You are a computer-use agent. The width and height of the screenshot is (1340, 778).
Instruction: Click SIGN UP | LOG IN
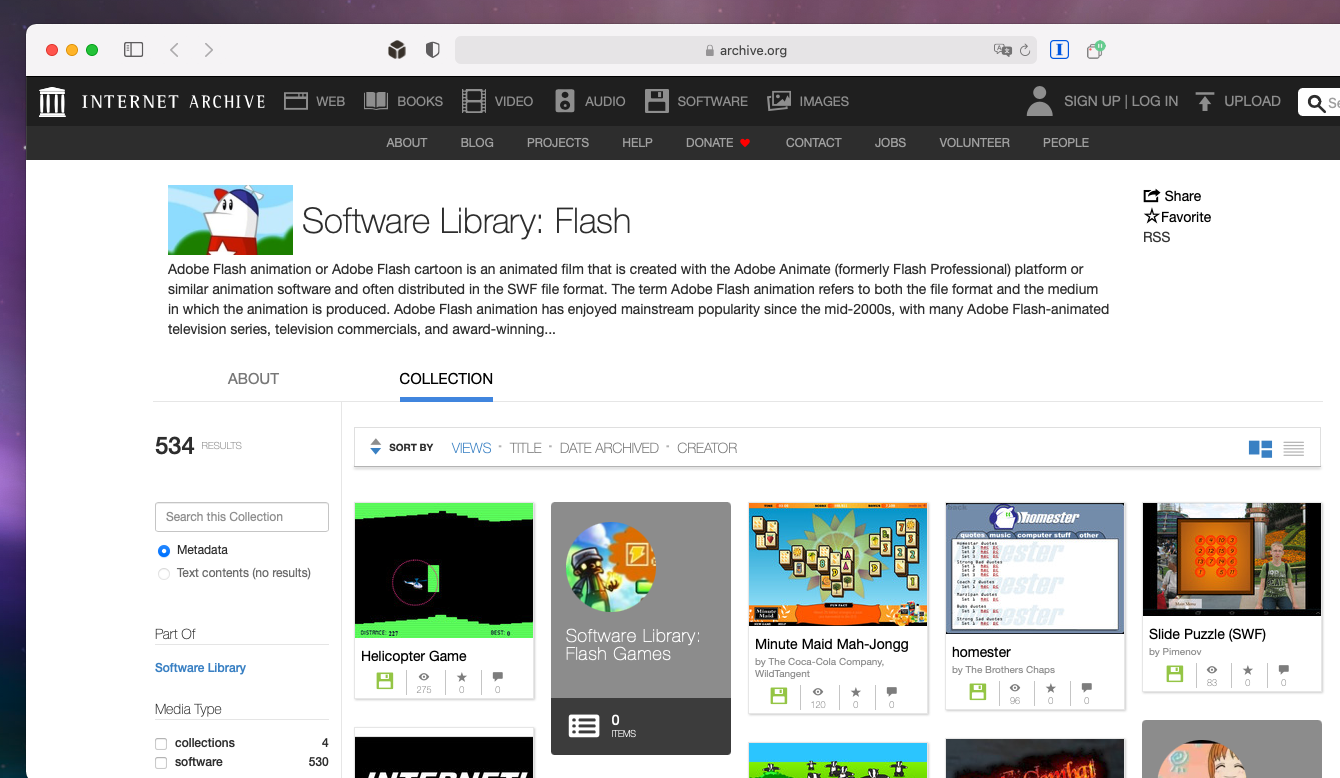coord(1121,101)
